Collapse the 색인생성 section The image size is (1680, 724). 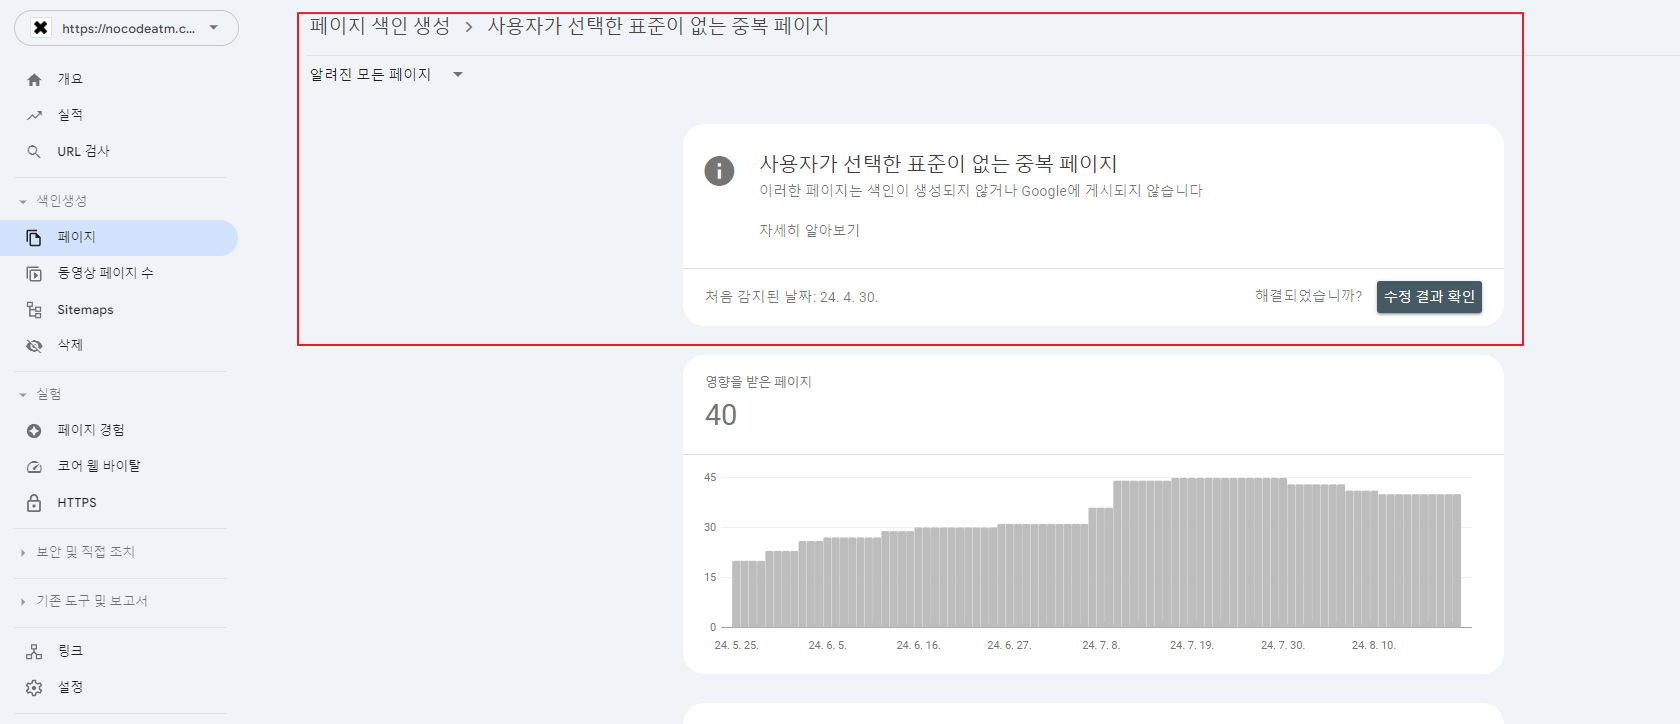(x=23, y=202)
